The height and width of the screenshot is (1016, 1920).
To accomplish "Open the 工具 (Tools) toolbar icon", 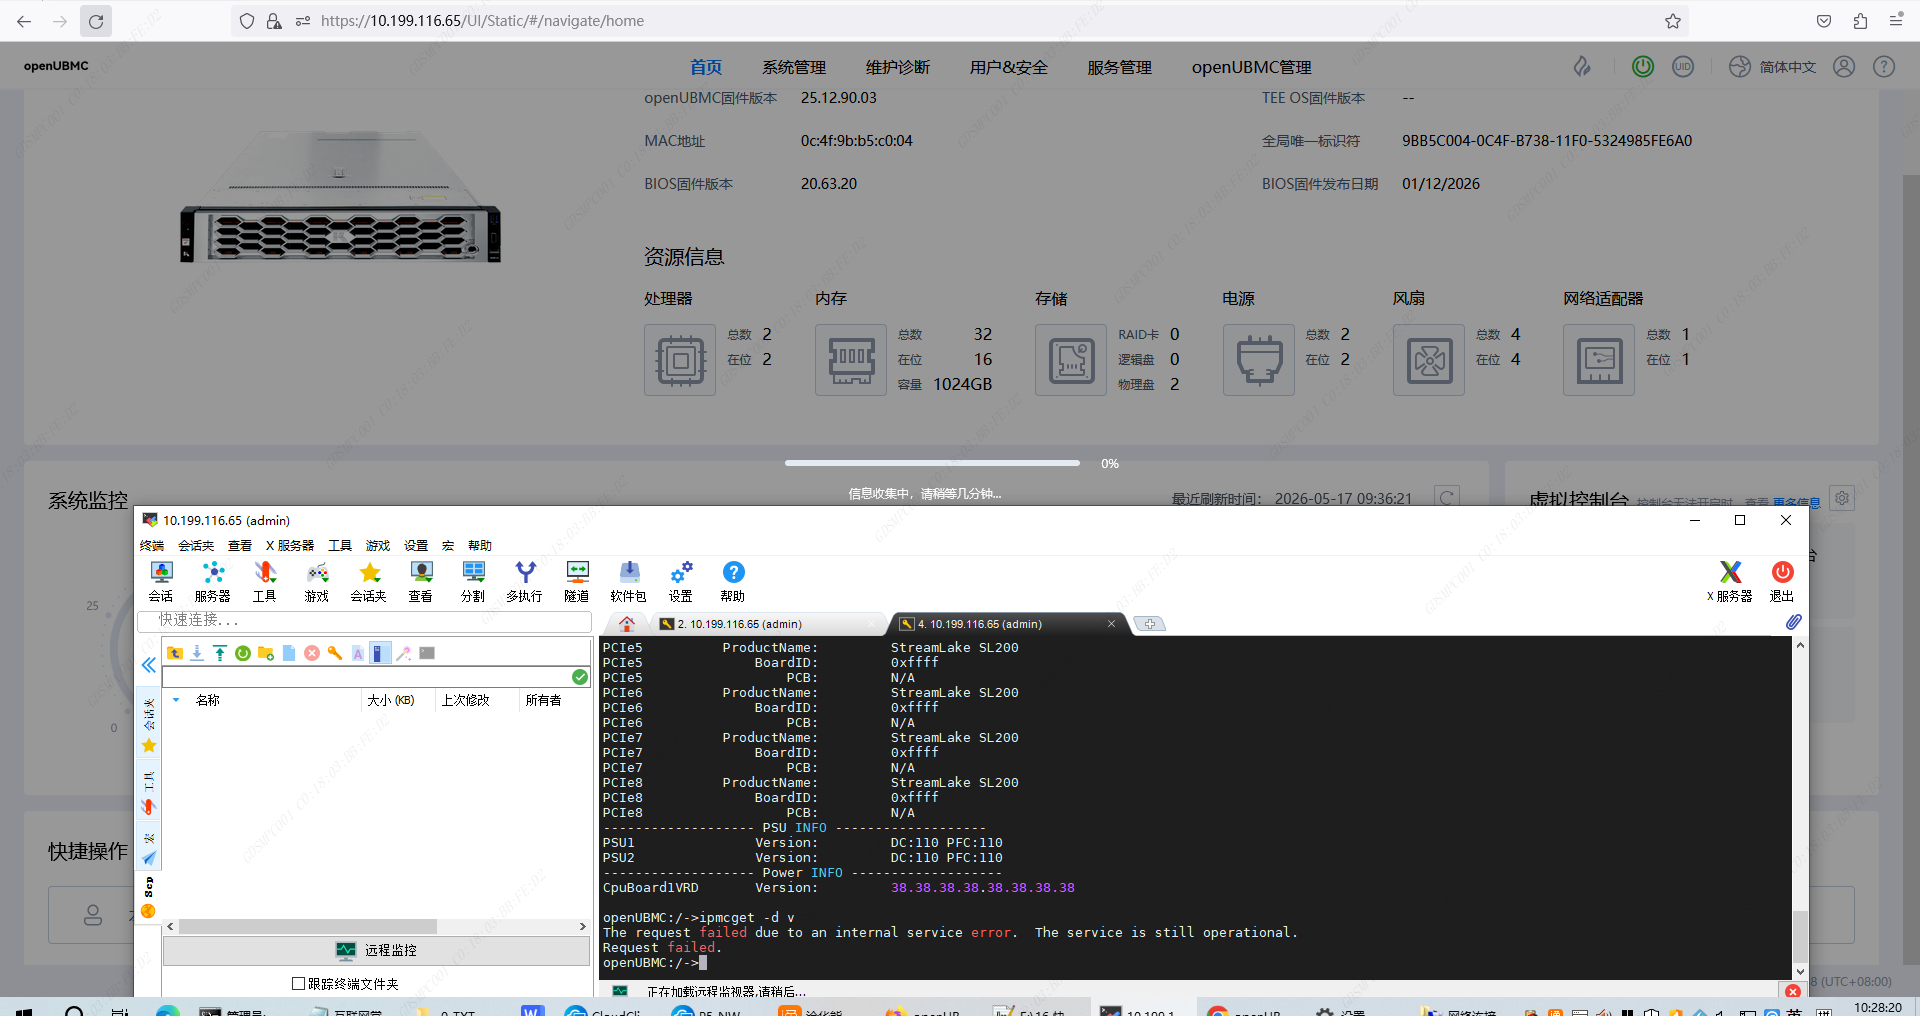I will click(x=264, y=581).
